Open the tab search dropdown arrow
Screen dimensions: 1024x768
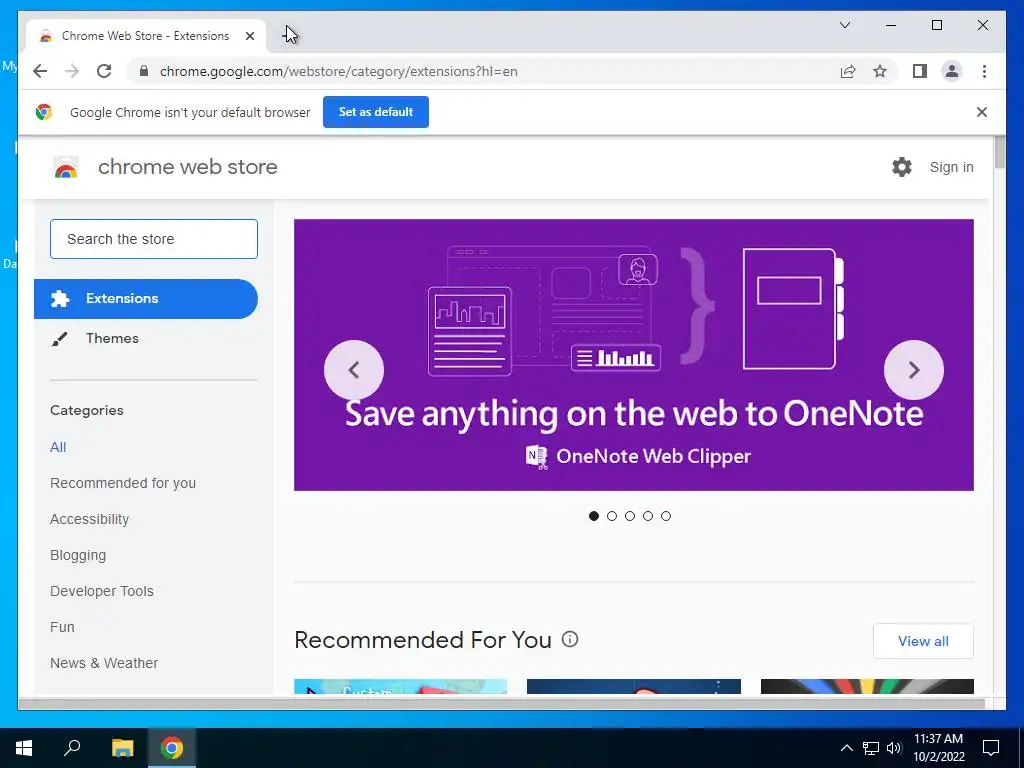[x=844, y=25]
